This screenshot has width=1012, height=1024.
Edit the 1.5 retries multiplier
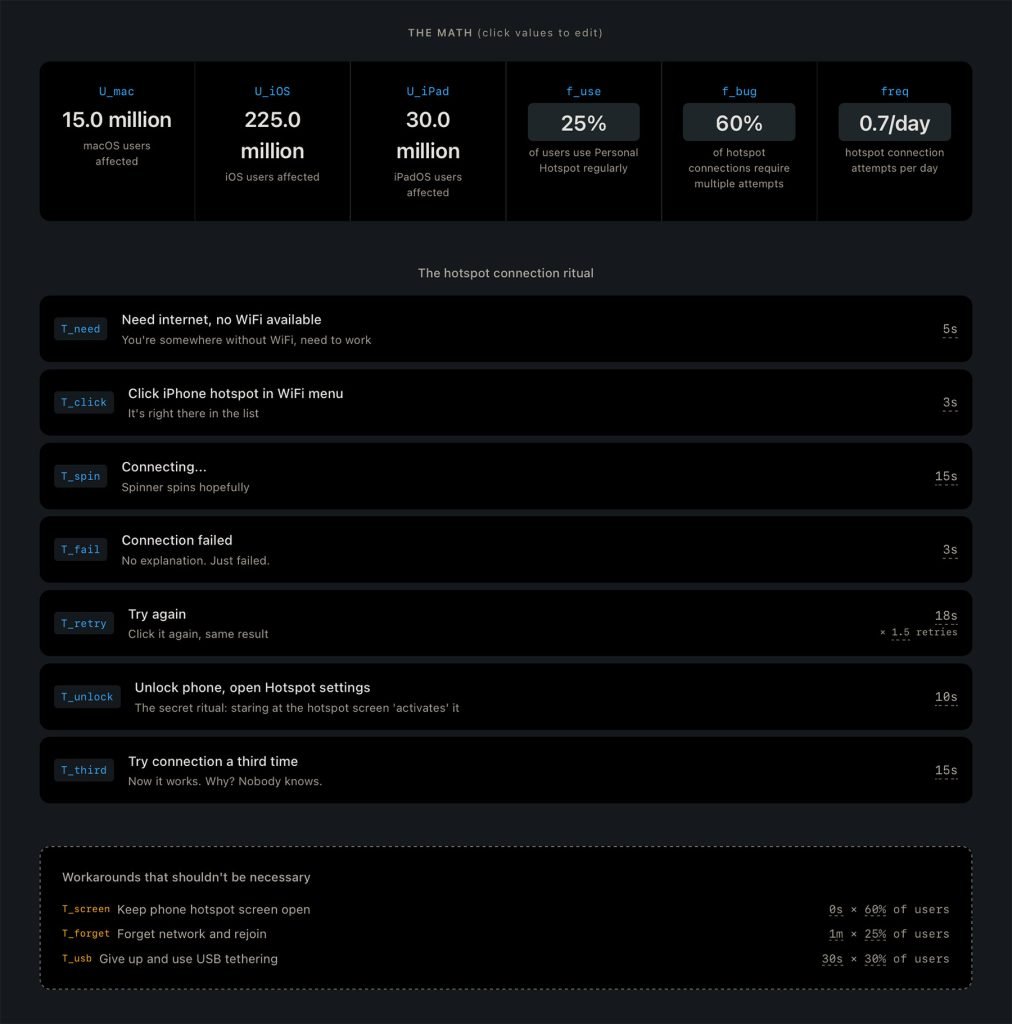click(900, 632)
